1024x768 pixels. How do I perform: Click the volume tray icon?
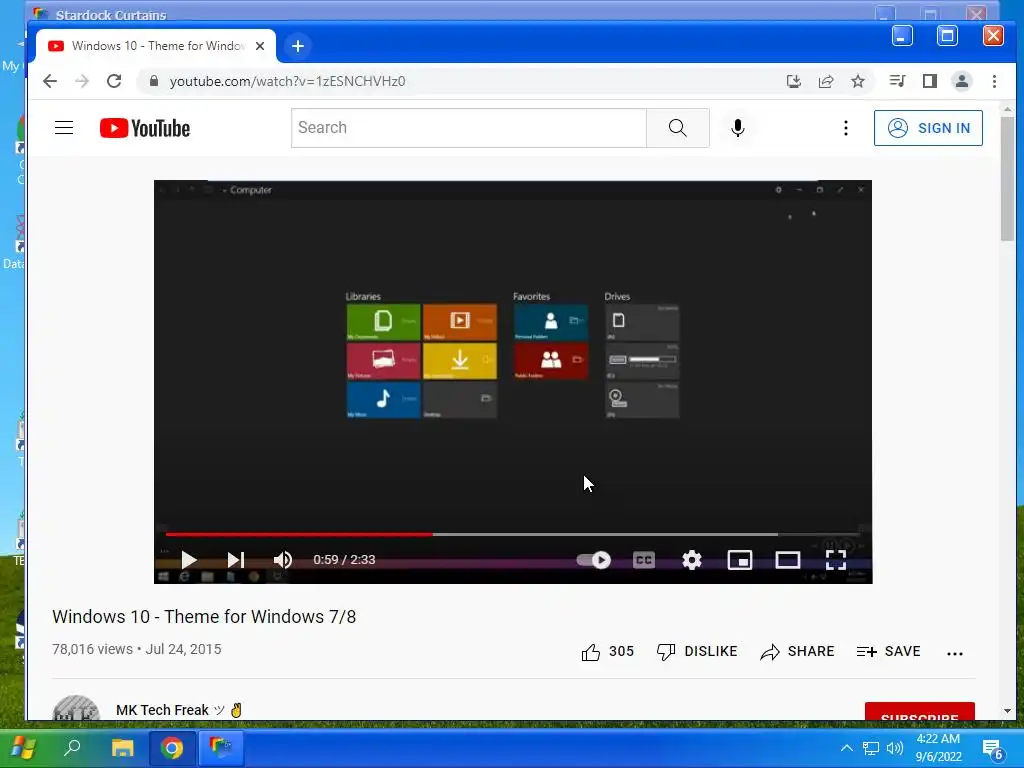click(895, 748)
